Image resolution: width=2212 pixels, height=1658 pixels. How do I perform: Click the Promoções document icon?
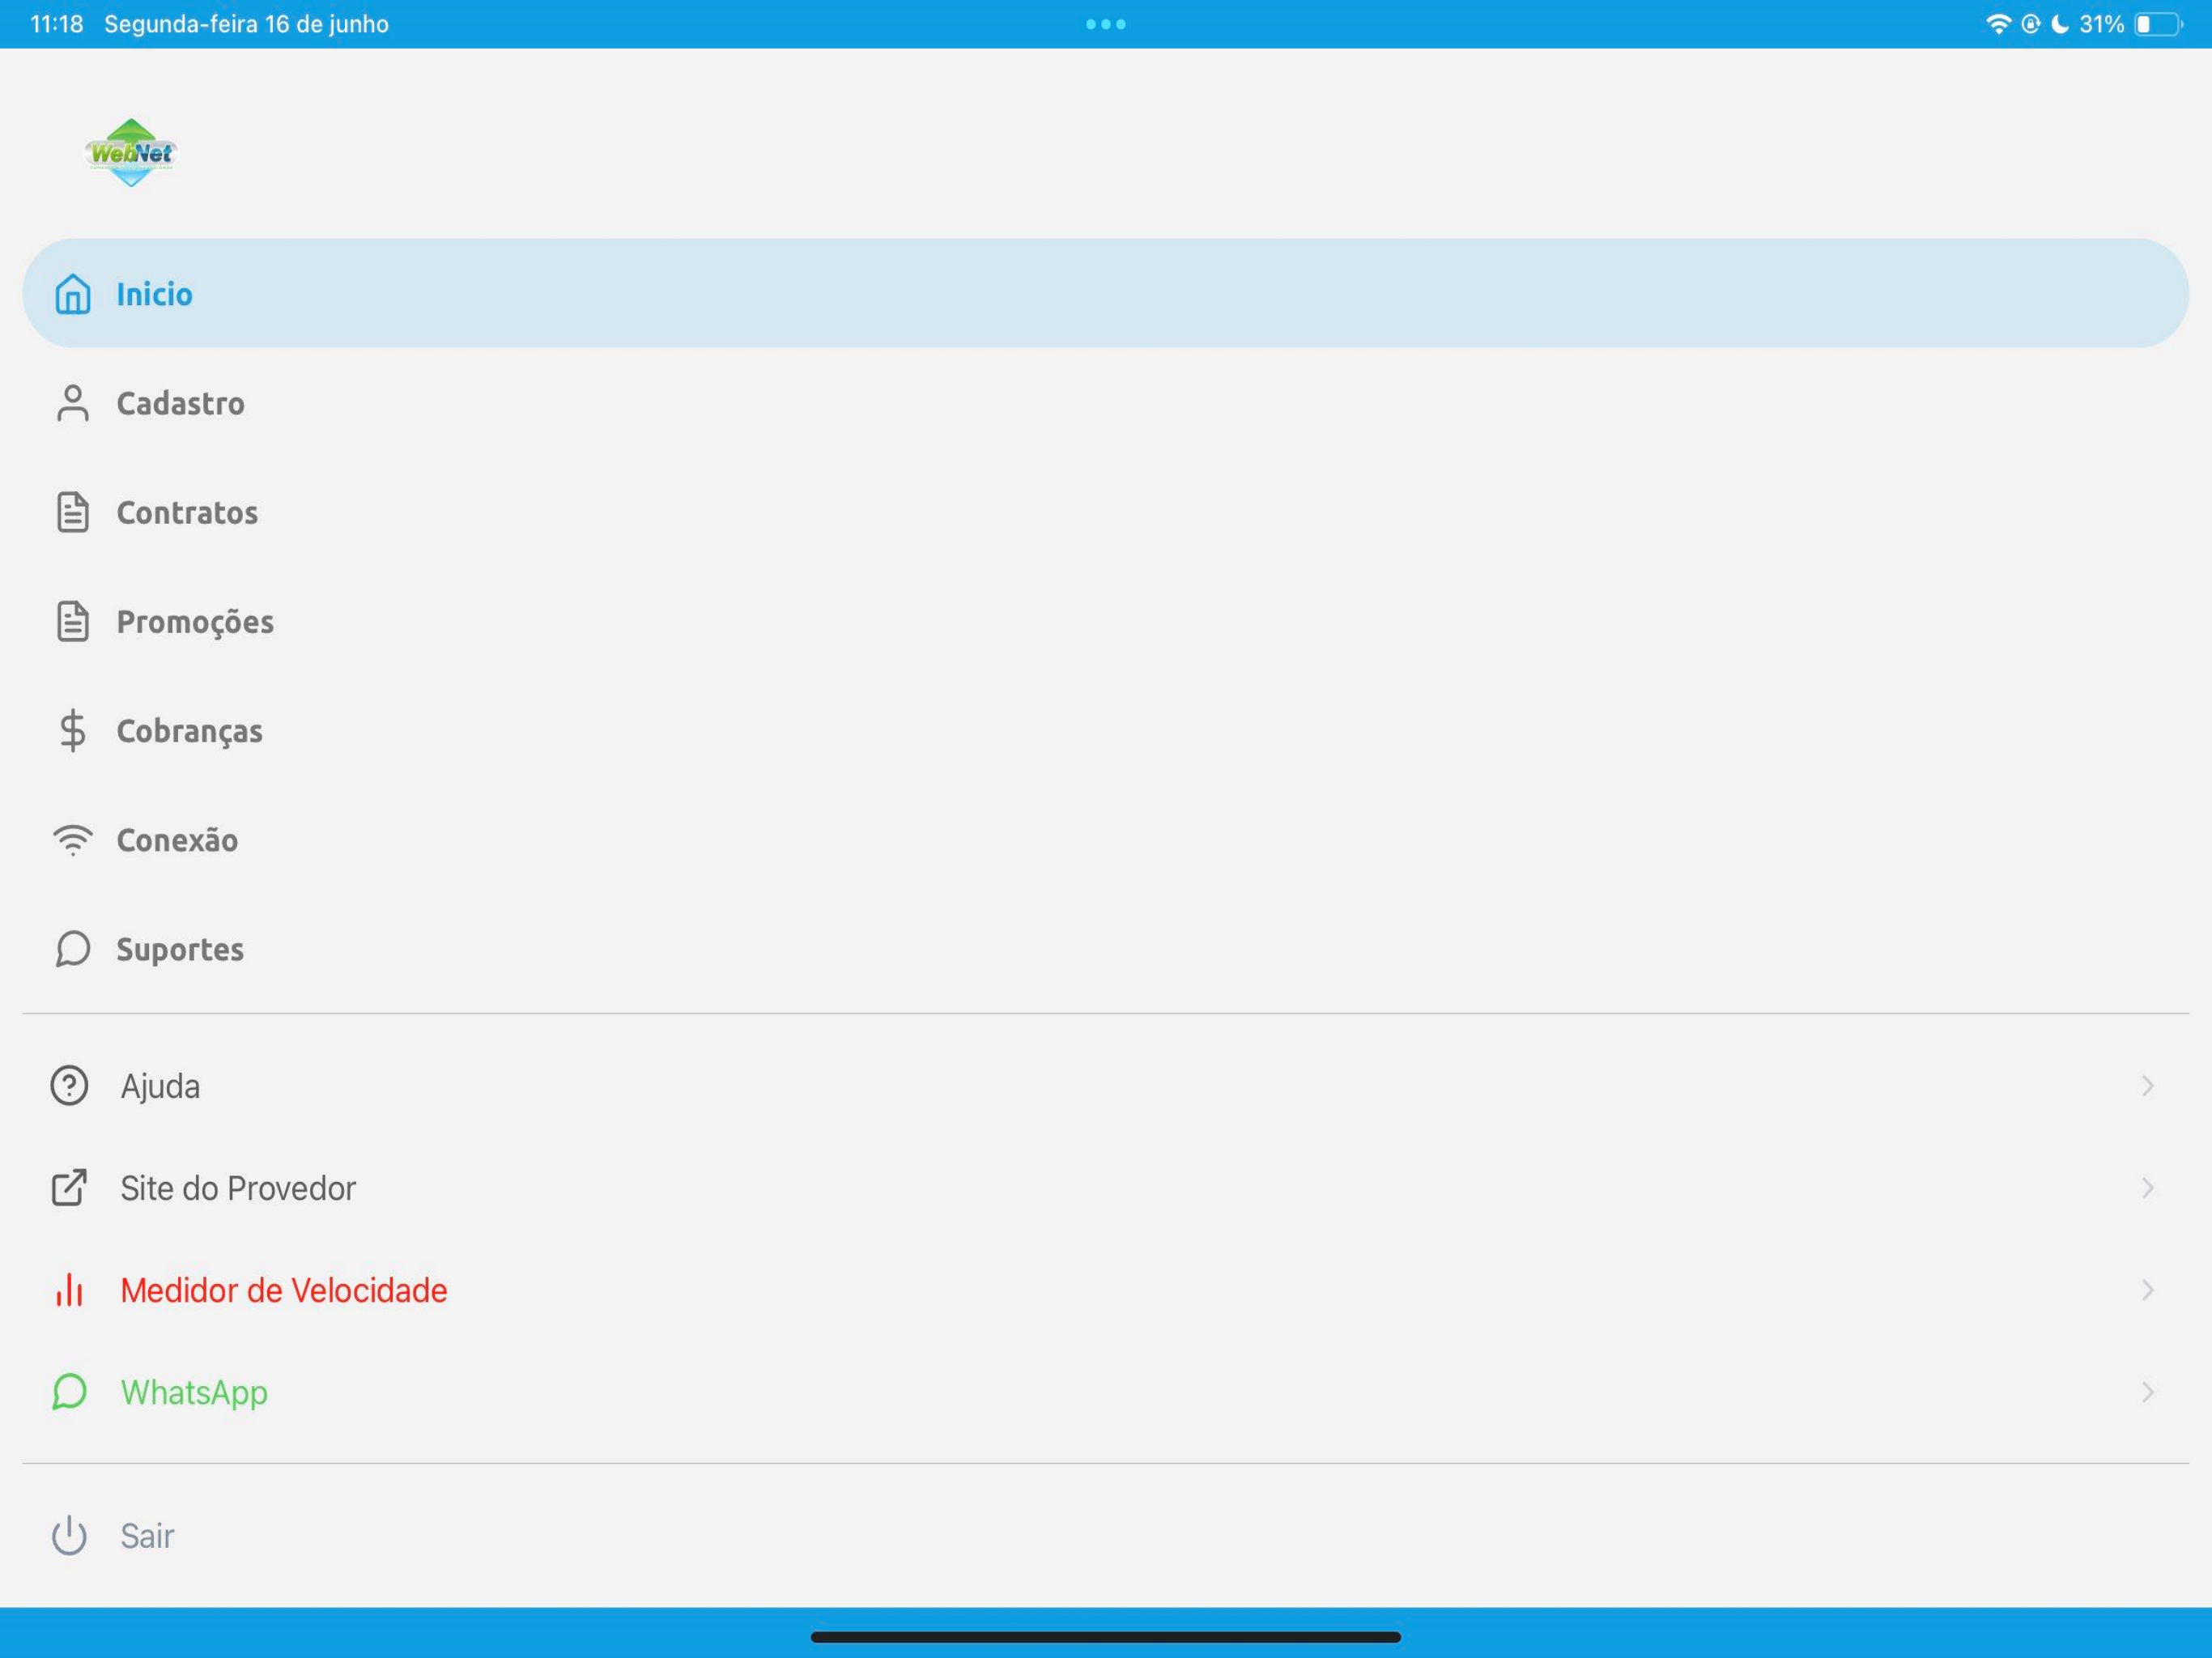(72, 621)
